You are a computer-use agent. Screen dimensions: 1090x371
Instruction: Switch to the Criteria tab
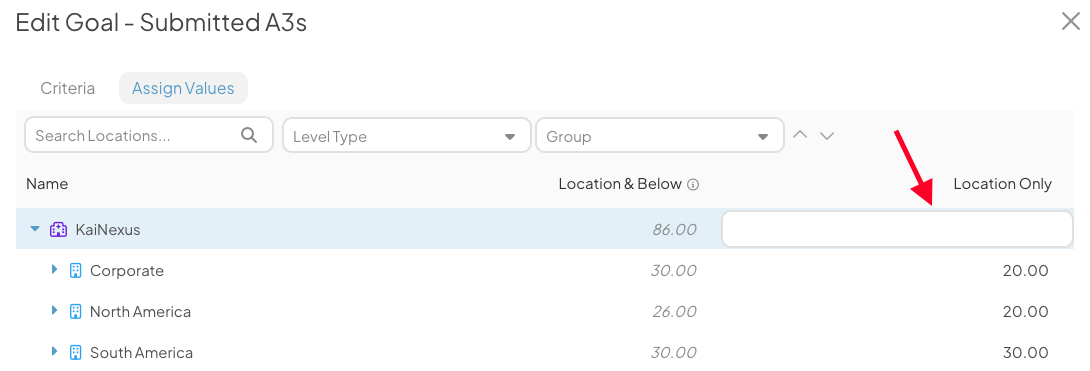click(67, 88)
